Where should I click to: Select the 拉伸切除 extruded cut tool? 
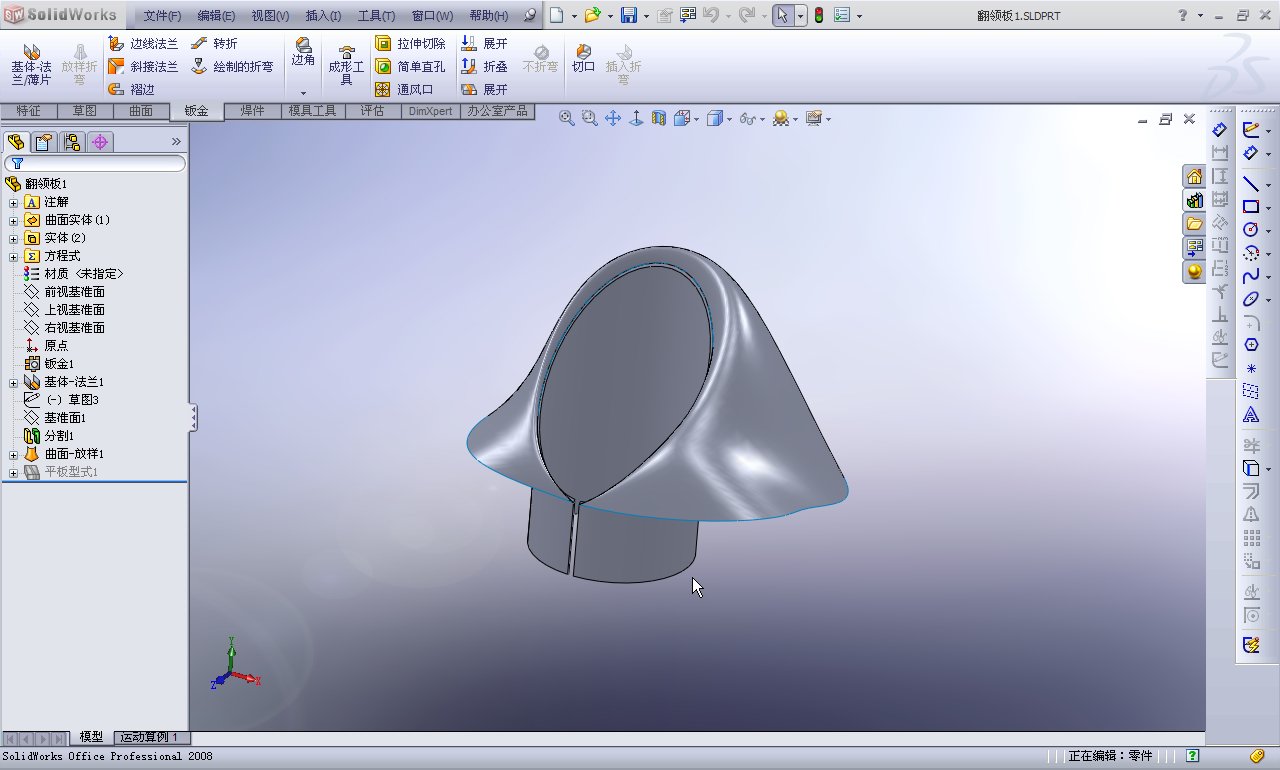point(410,44)
